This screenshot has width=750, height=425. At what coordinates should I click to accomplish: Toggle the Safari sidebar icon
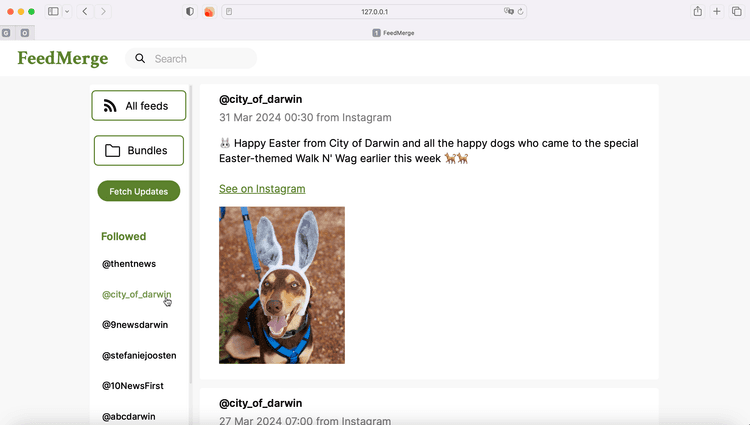click(x=53, y=11)
